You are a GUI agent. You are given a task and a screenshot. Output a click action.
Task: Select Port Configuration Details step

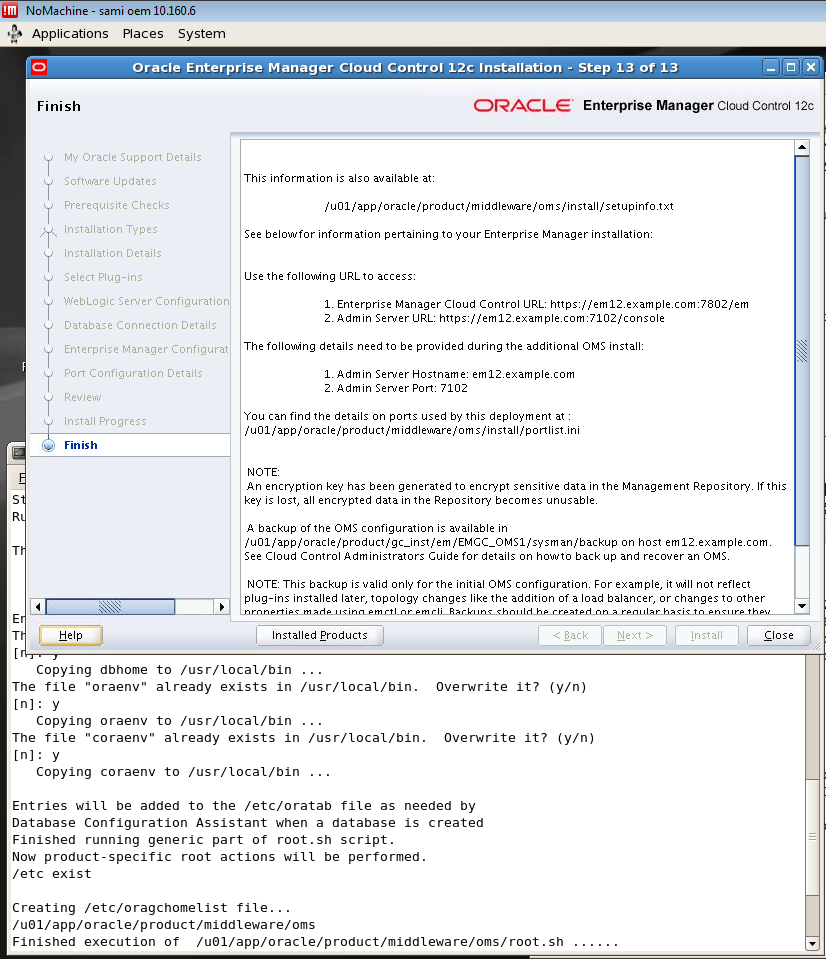point(133,373)
